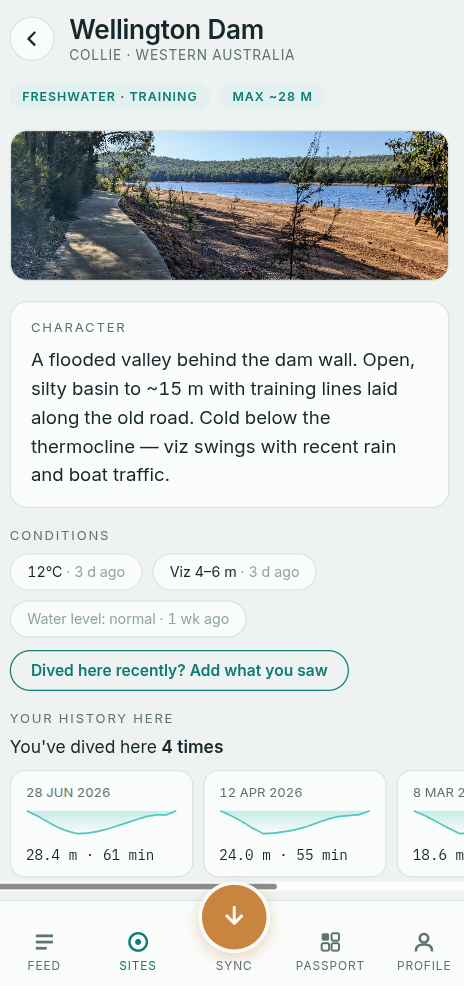
Task: Open the 12°C temperature condition chip
Action: [76, 572]
